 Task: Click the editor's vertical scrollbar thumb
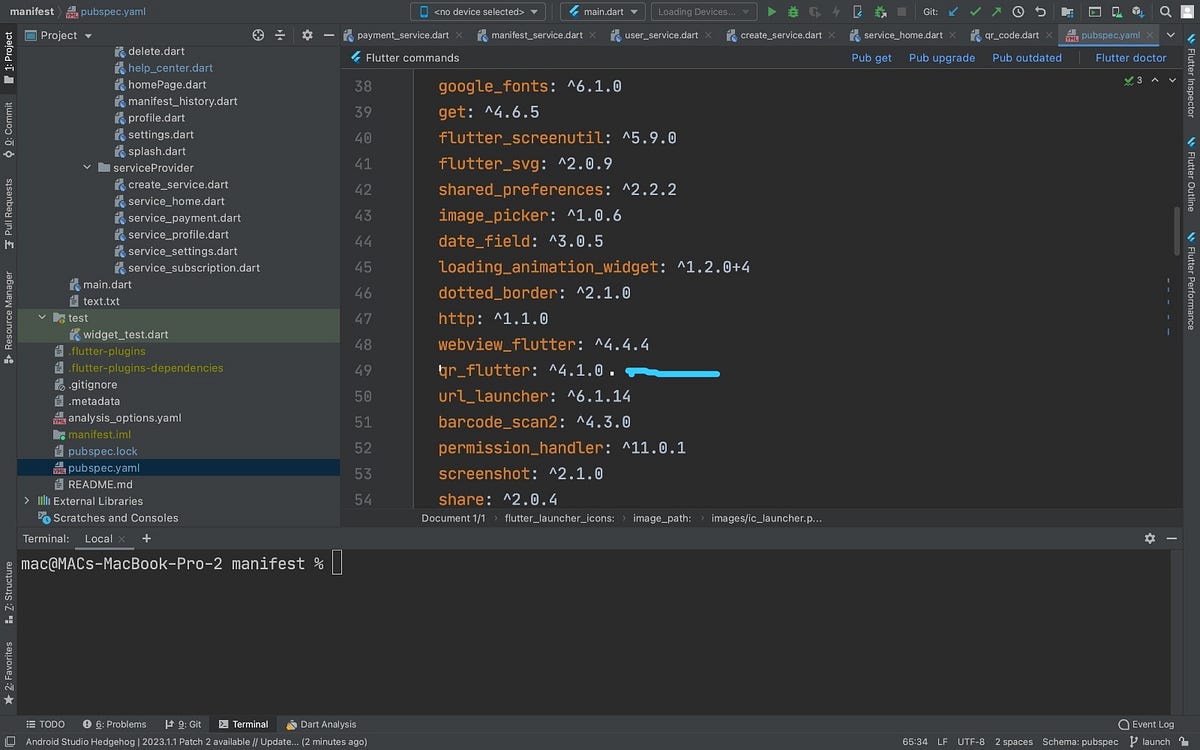[1176, 230]
